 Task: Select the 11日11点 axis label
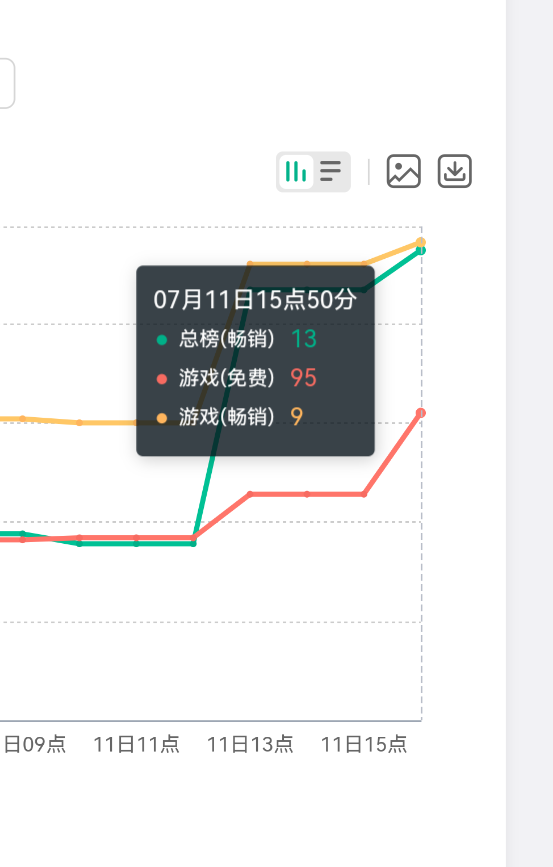[136, 744]
